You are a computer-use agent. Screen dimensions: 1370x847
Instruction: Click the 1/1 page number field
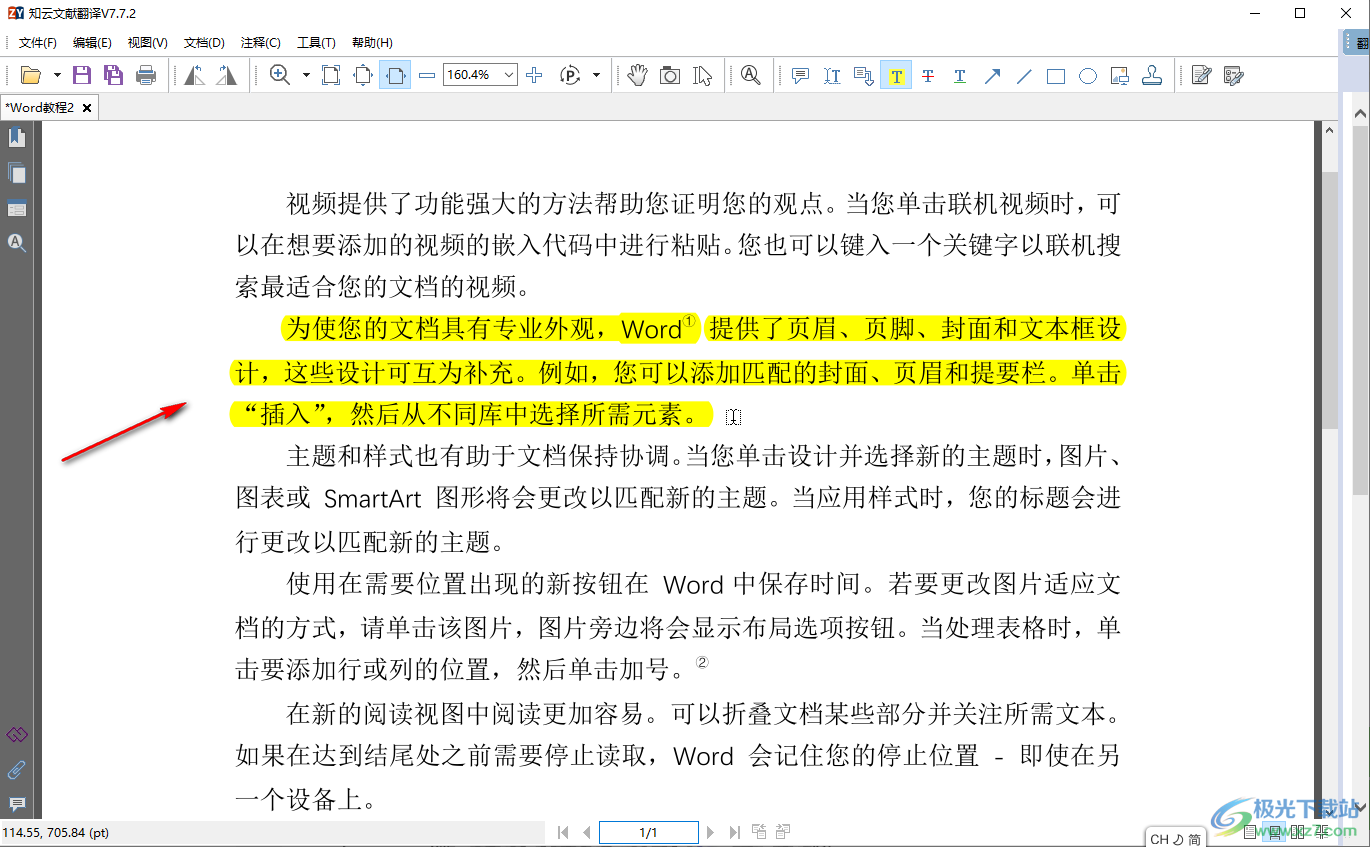648,832
